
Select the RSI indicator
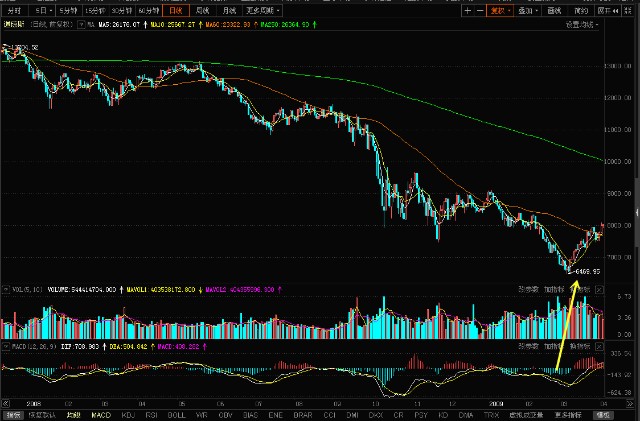(151, 415)
